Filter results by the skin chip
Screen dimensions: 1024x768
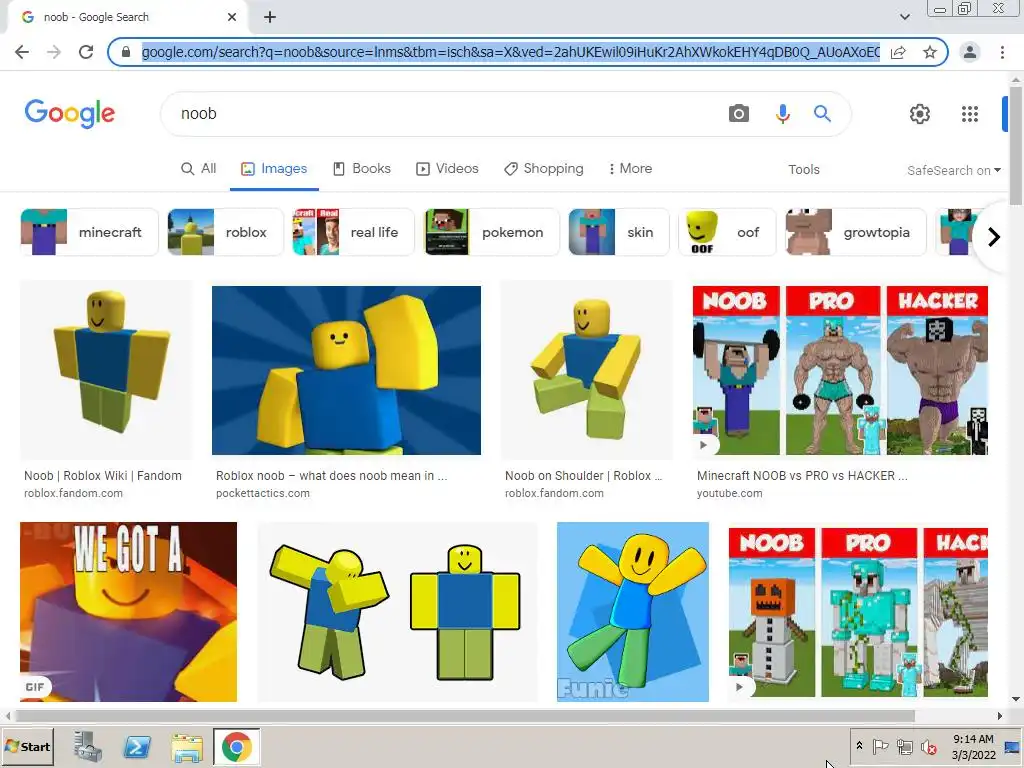(x=618, y=232)
